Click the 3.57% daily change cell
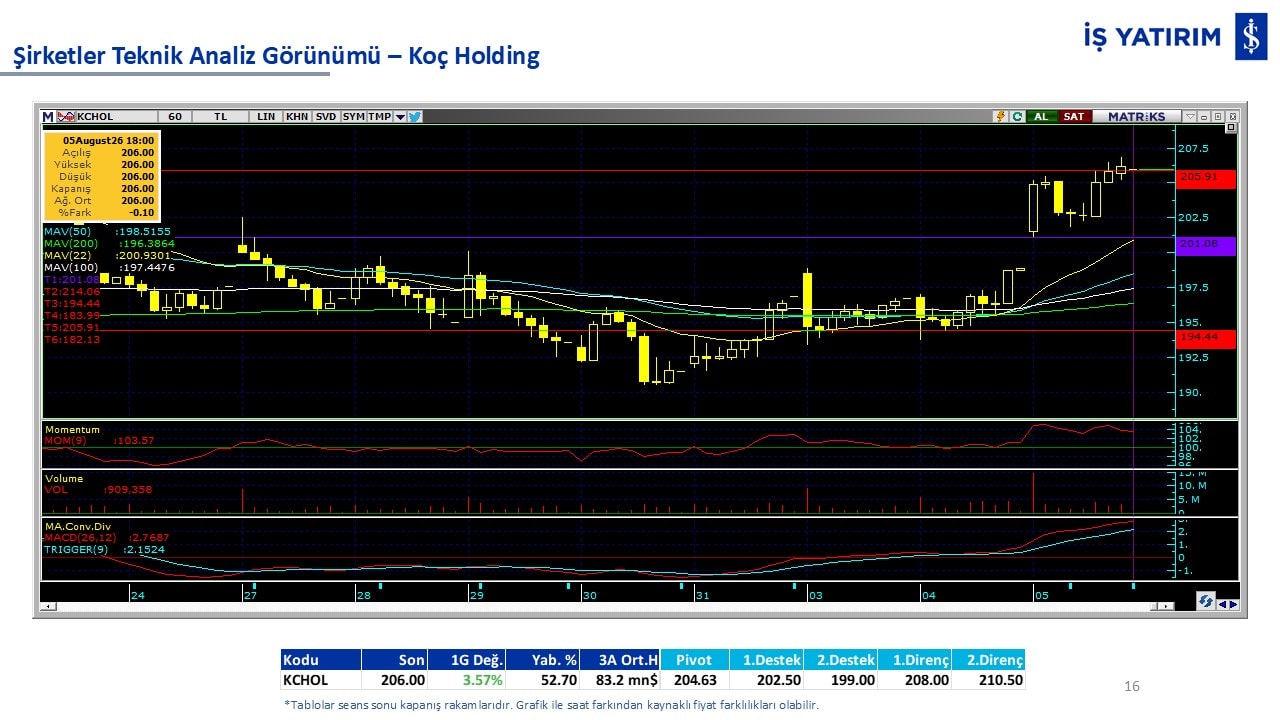The width and height of the screenshot is (1280, 720). pyautogui.click(x=466, y=680)
